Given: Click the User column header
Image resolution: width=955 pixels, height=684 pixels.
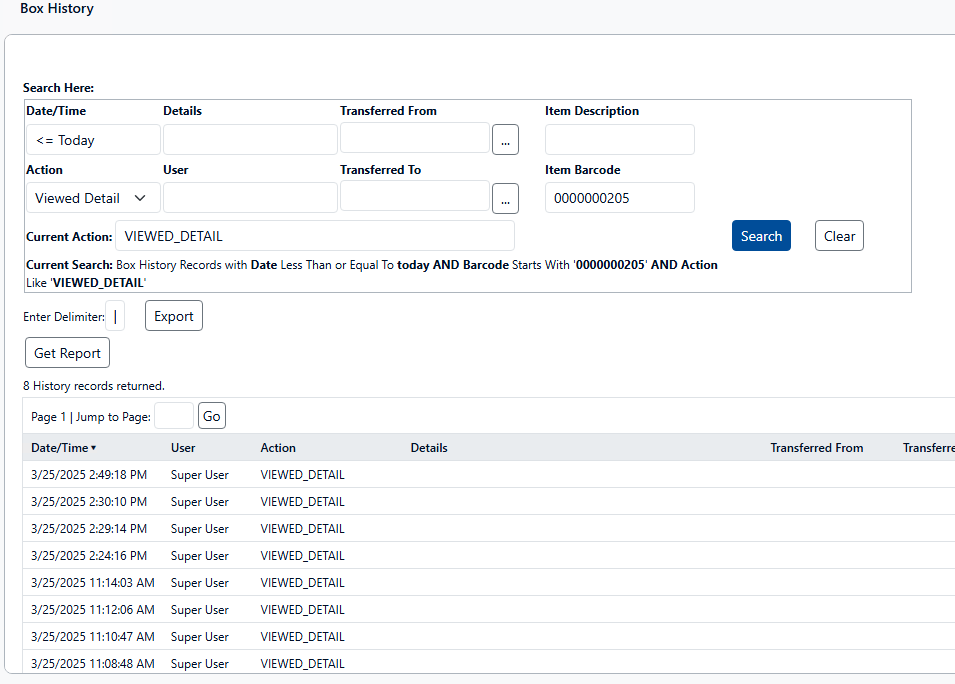Looking at the screenshot, I should click(183, 448).
